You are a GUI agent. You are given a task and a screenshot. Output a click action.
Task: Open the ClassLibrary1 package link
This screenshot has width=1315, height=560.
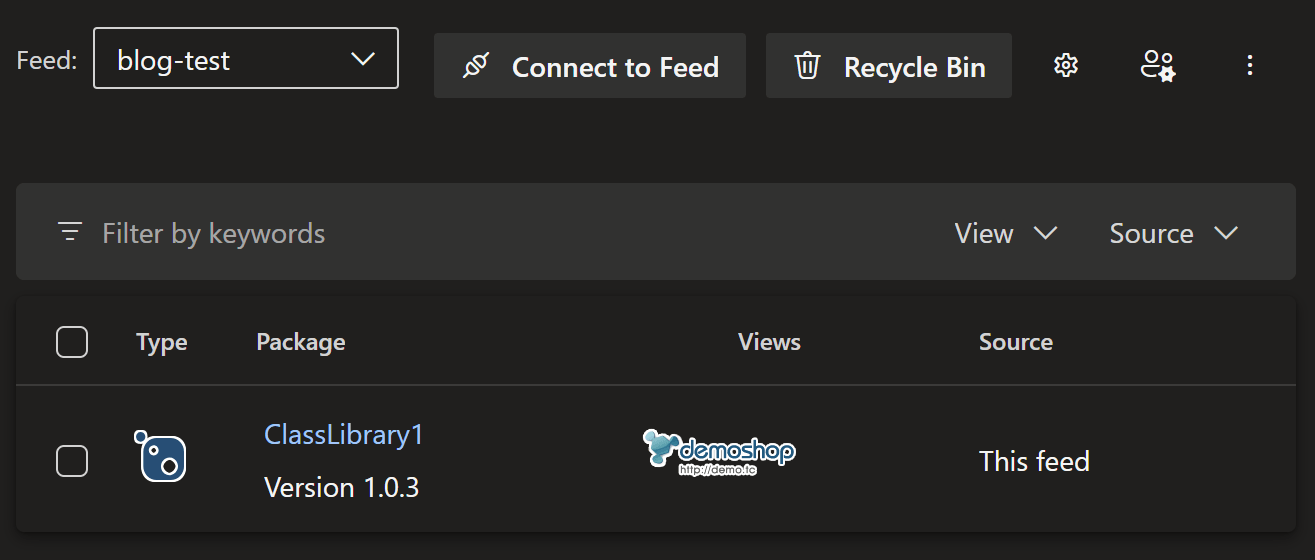point(344,435)
